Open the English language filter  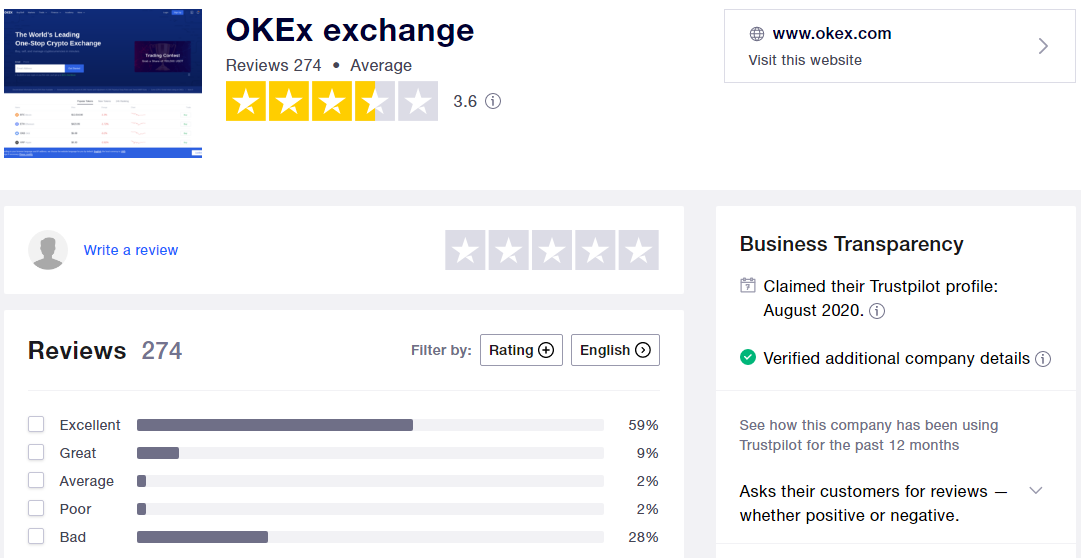[615, 350]
